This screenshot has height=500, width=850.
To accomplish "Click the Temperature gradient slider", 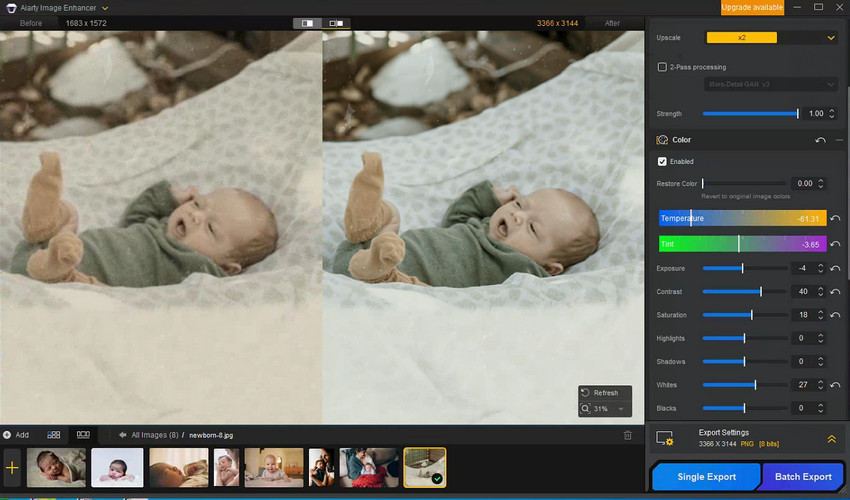I will 743,218.
